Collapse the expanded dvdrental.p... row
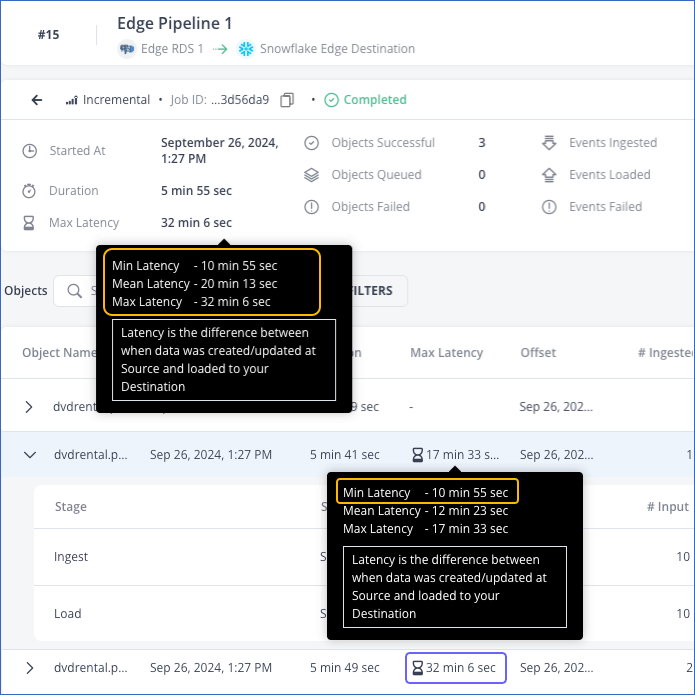Image resolution: width=695 pixels, height=695 pixels. [x=30, y=455]
